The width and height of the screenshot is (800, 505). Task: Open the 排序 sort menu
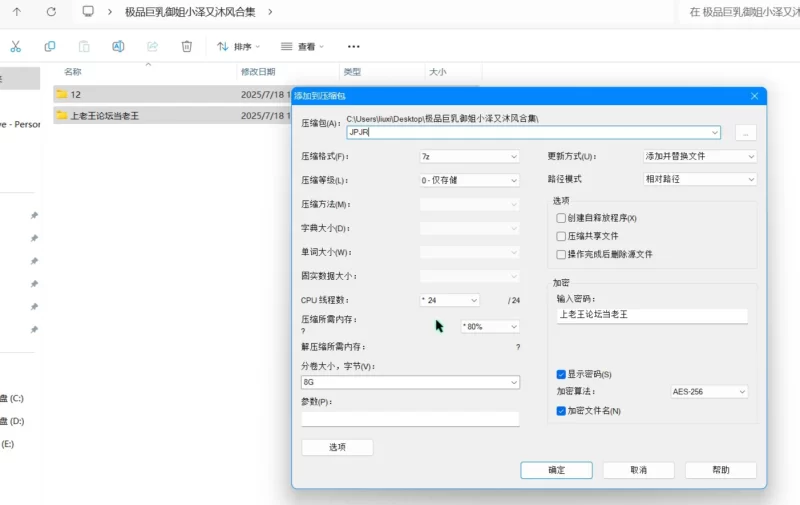point(238,46)
